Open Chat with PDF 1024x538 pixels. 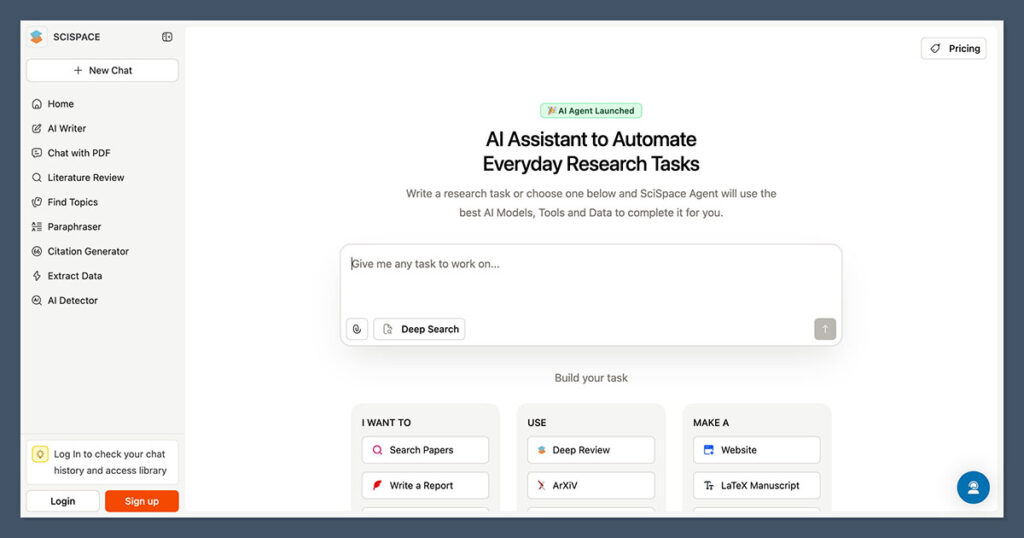tap(78, 153)
